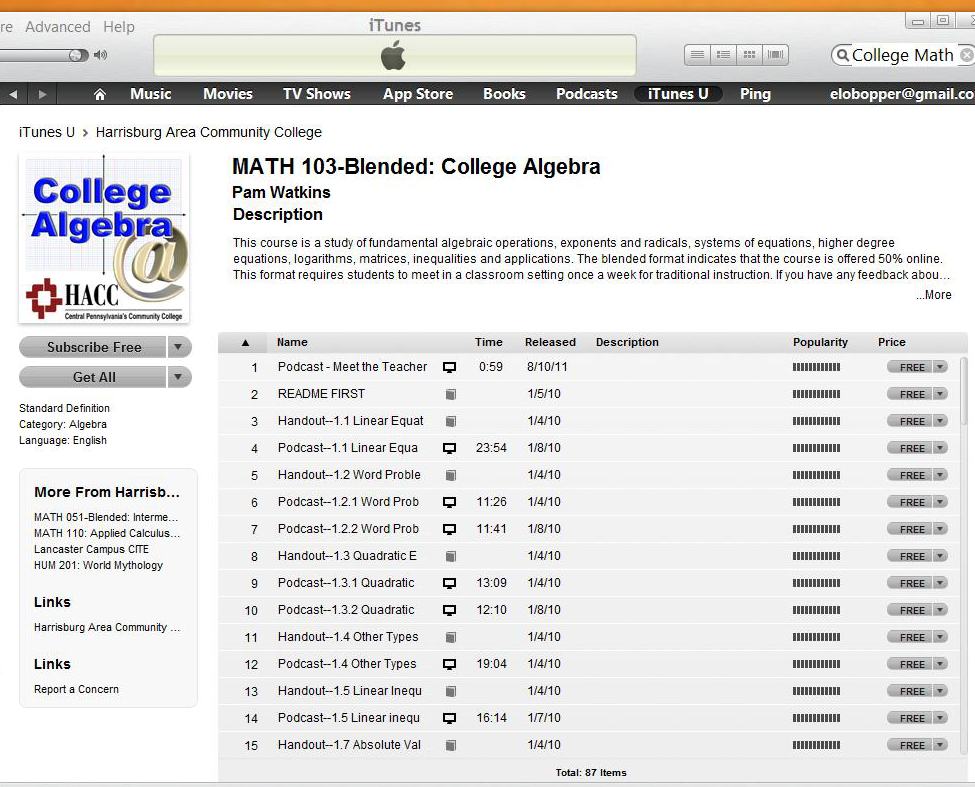Open the Help menu

pos(119,27)
